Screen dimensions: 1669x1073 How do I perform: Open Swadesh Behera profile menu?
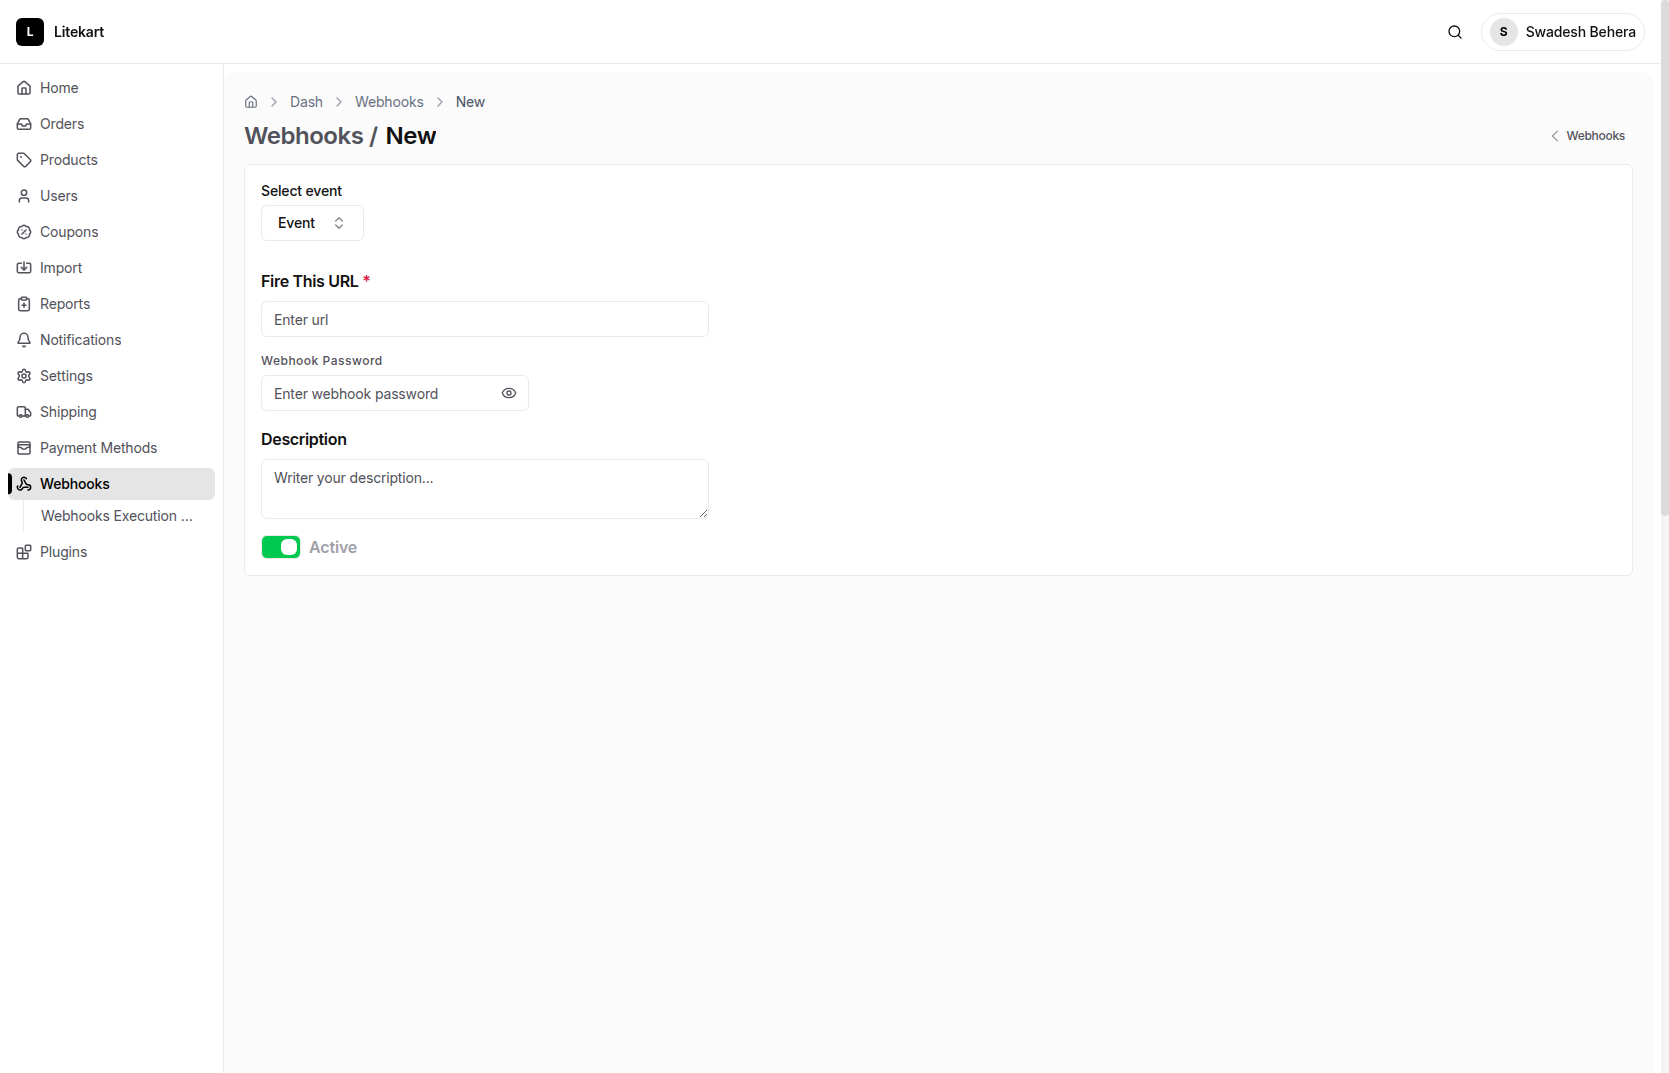pyautogui.click(x=1562, y=32)
